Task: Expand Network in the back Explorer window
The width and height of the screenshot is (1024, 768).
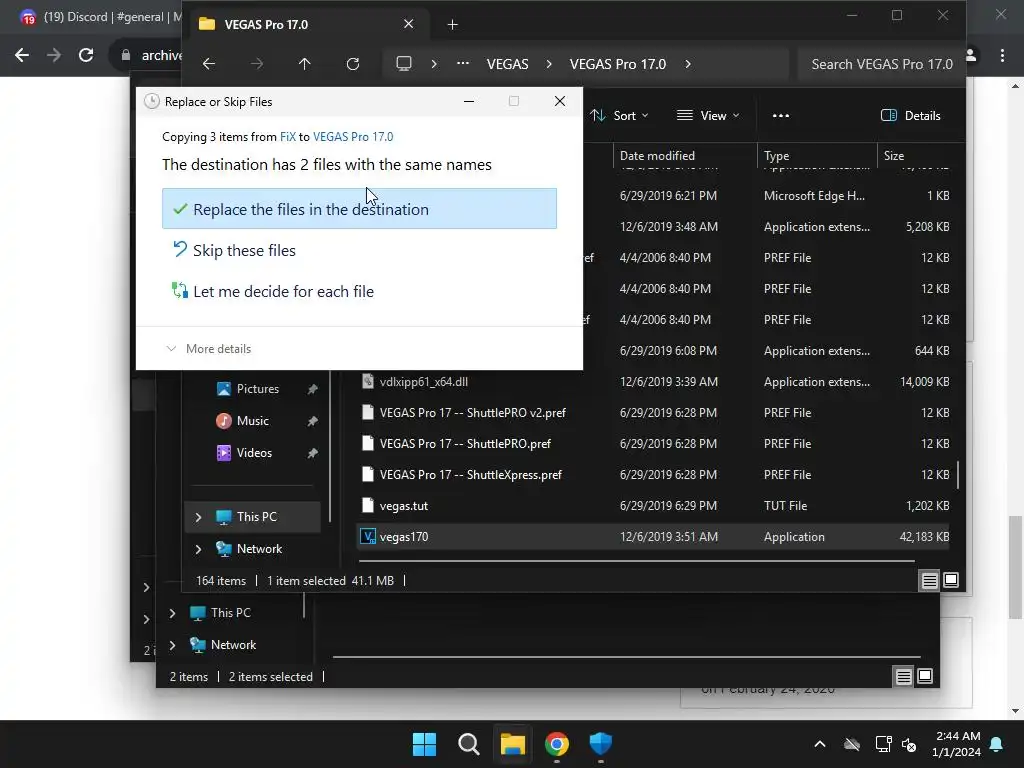Action: point(172,645)
